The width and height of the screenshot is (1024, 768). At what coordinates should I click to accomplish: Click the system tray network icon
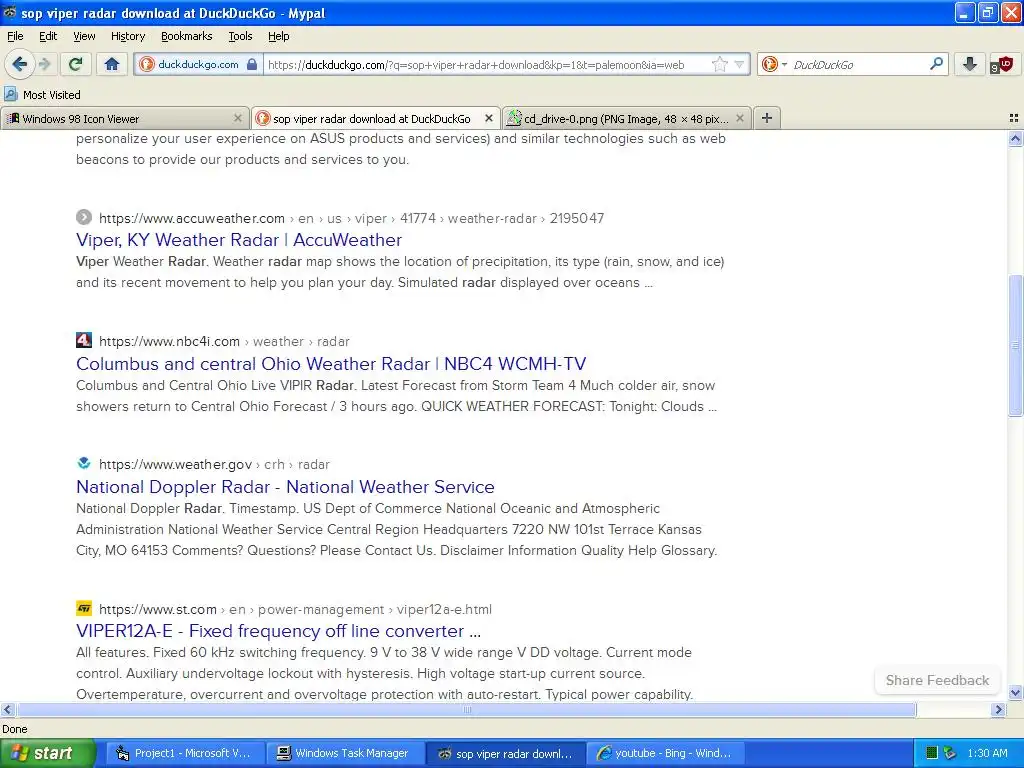tap(950, 753)
